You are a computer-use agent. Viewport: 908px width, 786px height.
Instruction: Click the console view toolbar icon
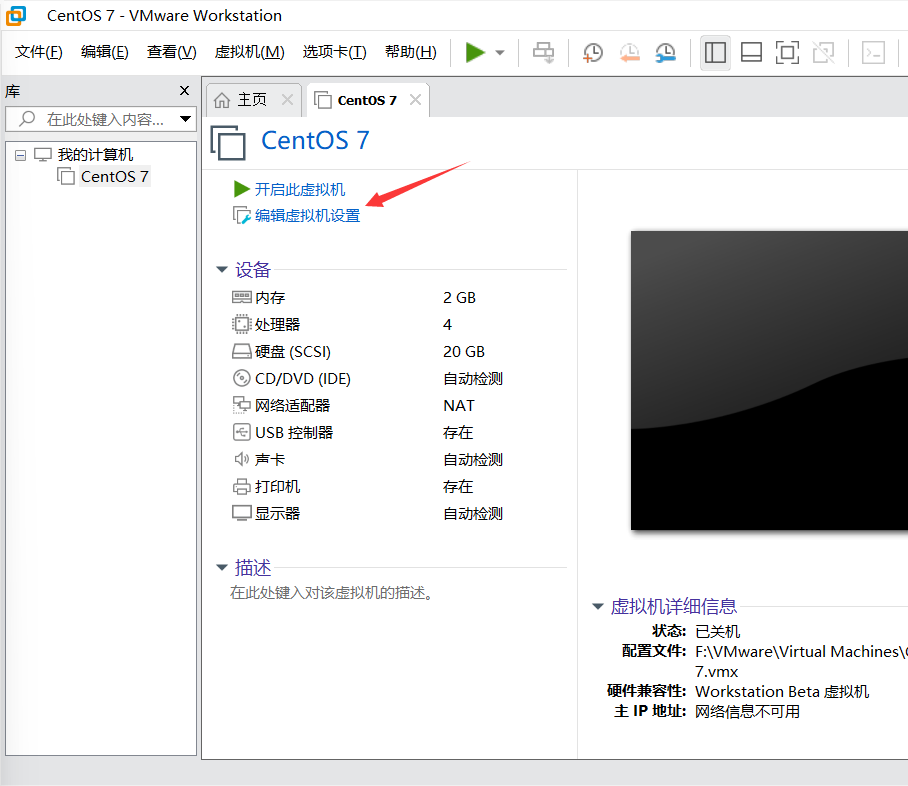[873, 53]
